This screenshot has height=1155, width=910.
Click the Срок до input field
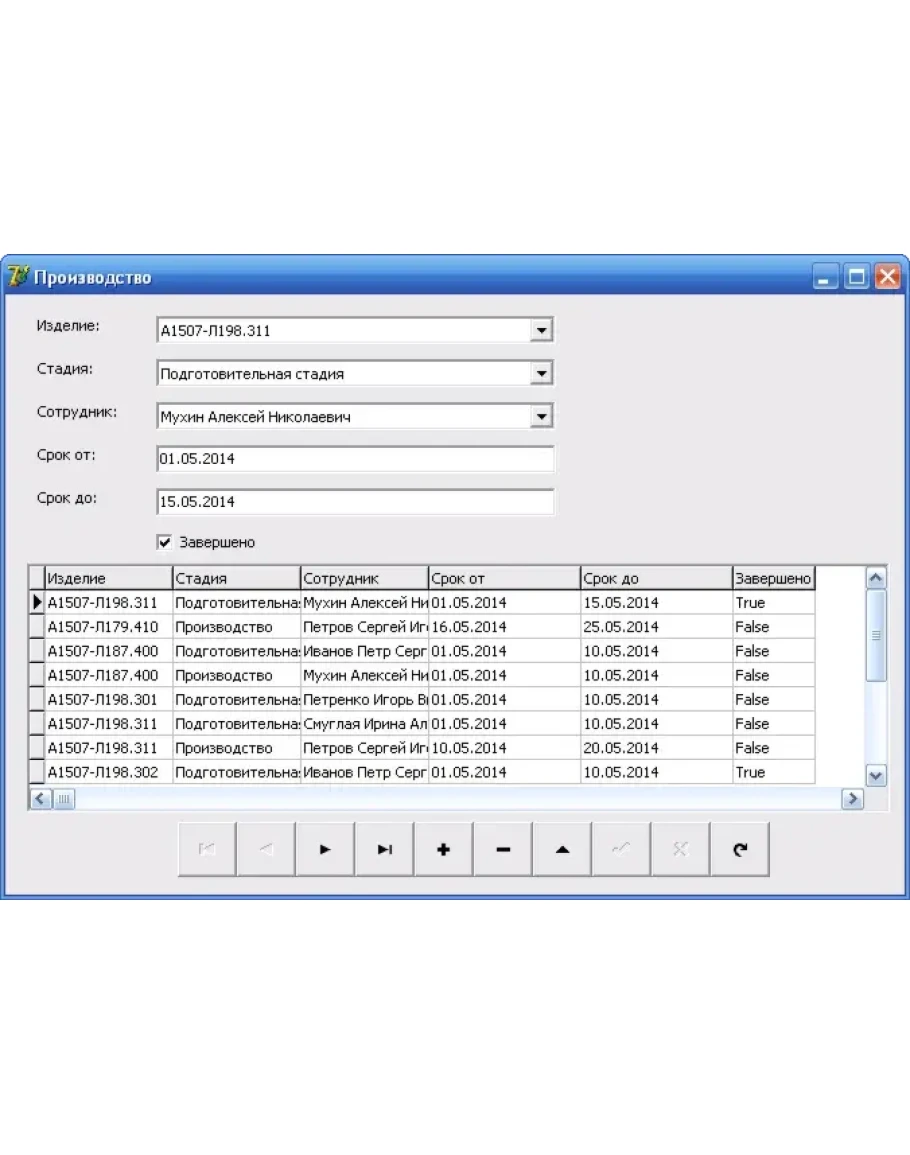click(x=355, y=502)
